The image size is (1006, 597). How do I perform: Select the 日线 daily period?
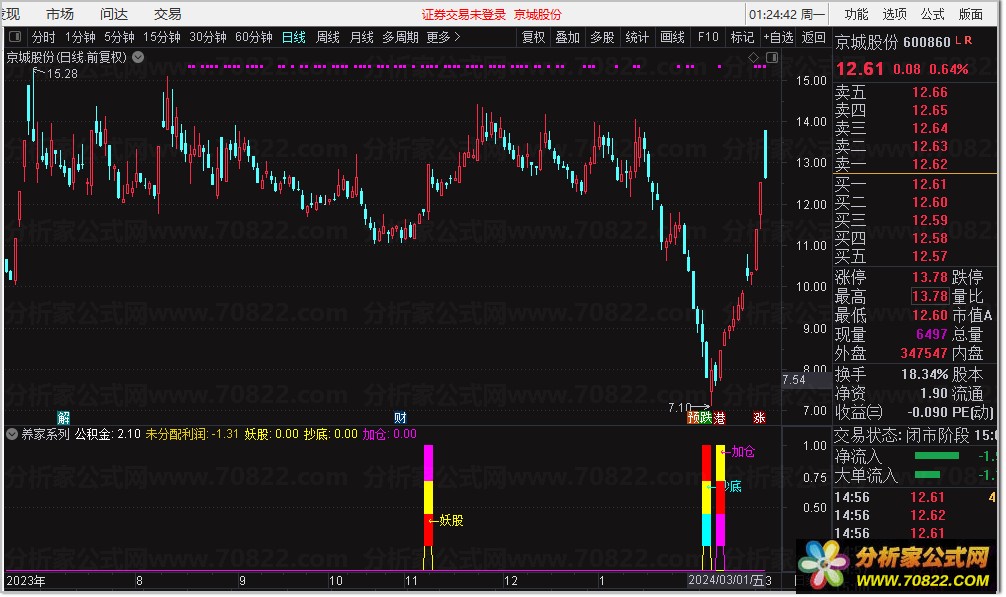[294, 37]
